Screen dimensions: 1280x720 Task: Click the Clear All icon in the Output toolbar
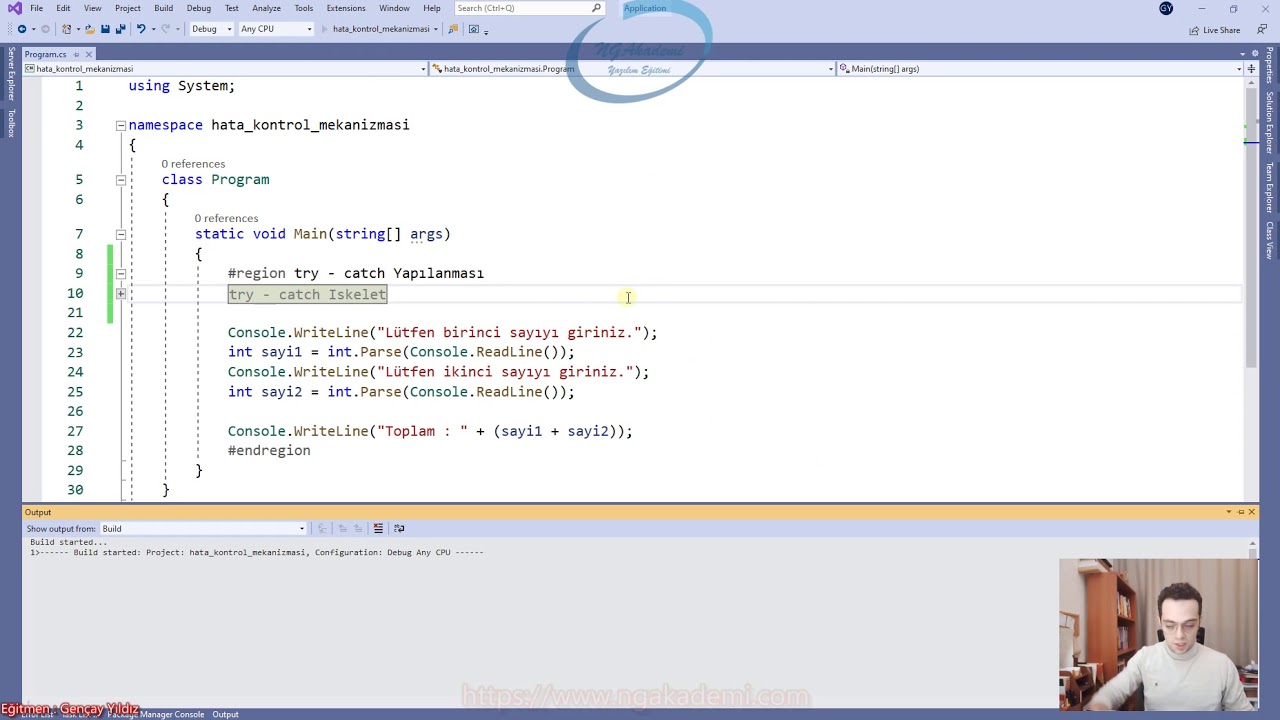click(378, 528)
